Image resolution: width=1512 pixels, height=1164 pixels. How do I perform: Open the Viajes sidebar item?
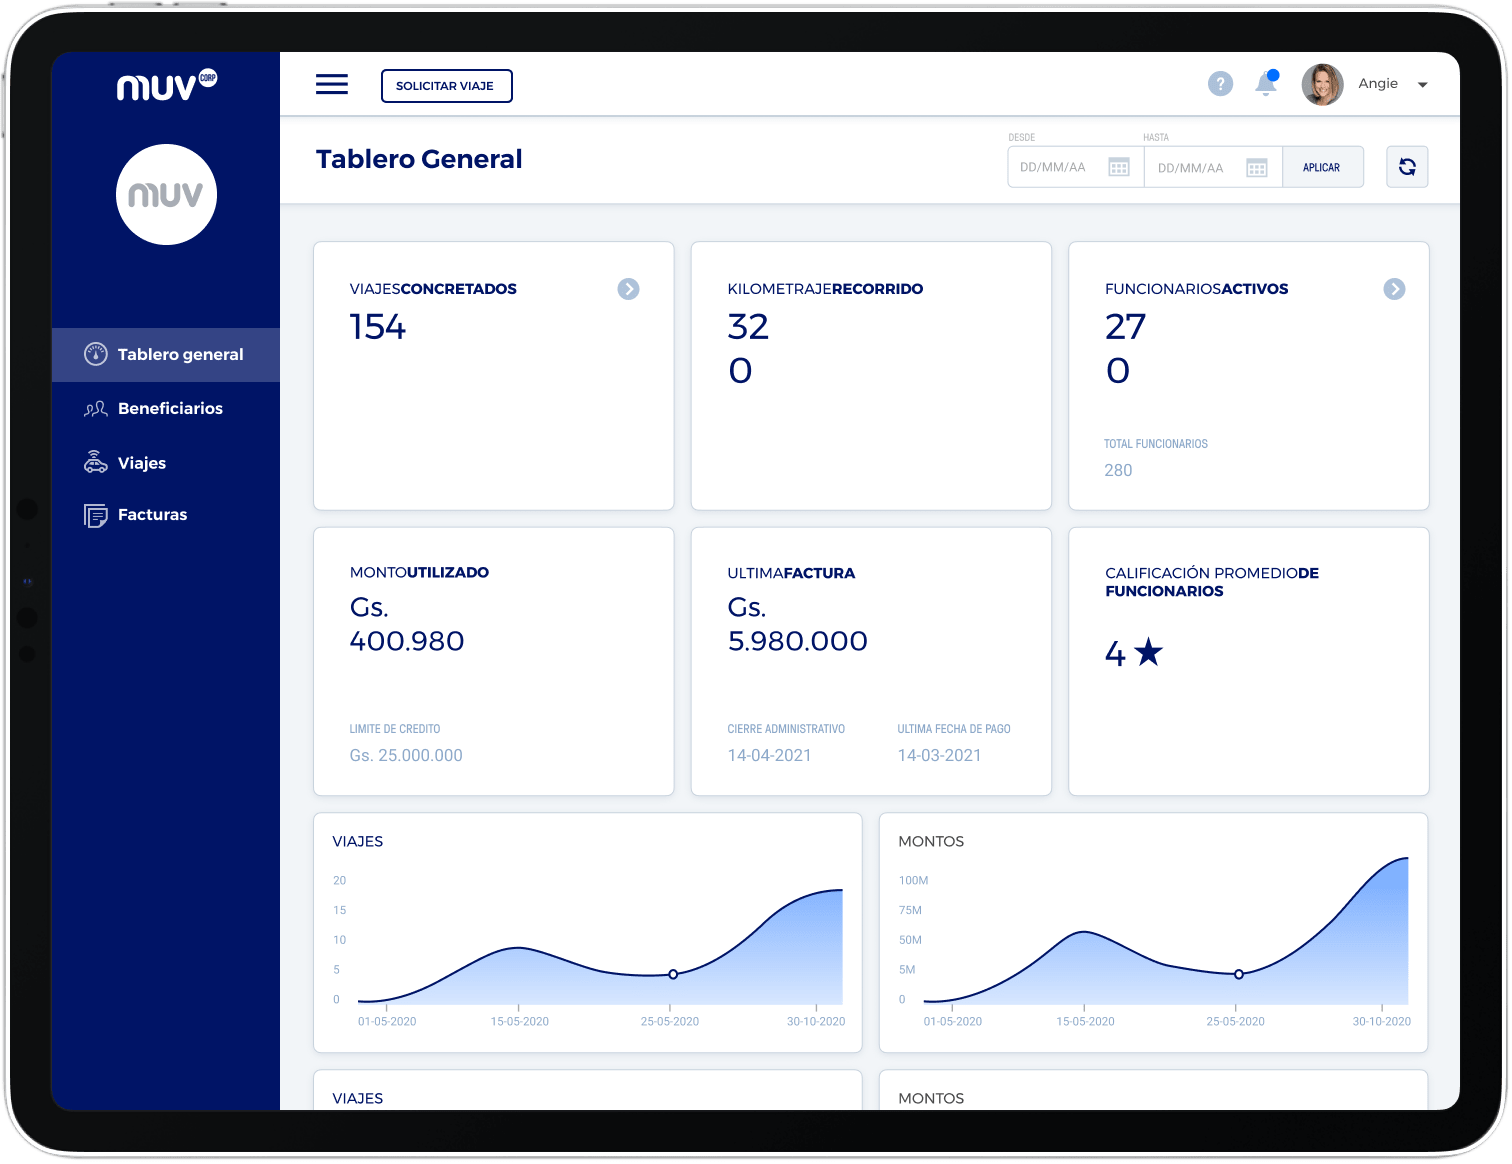pos(140,463)
